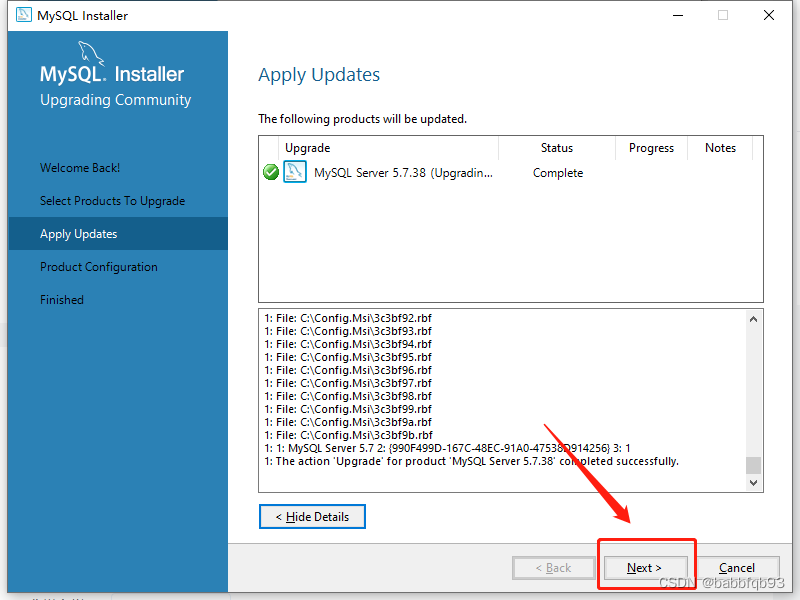Screen dimensions: 800x600
Task: Click the Status column header
Action: [x=557, y=148]
